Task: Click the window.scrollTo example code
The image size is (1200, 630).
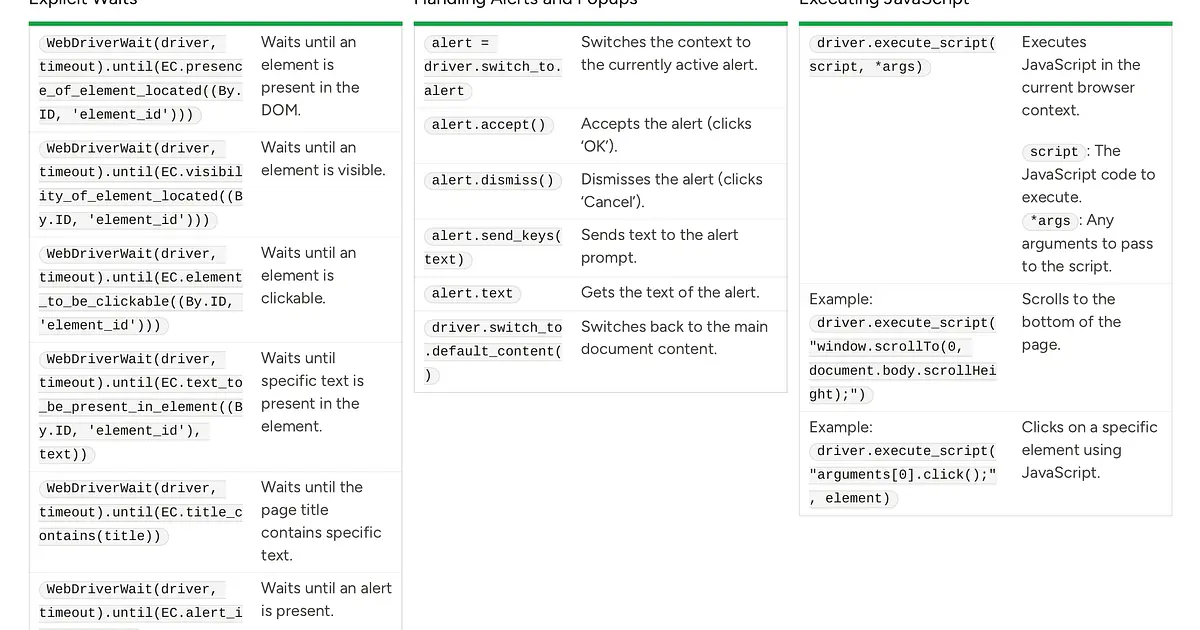Action: point(904,358)
